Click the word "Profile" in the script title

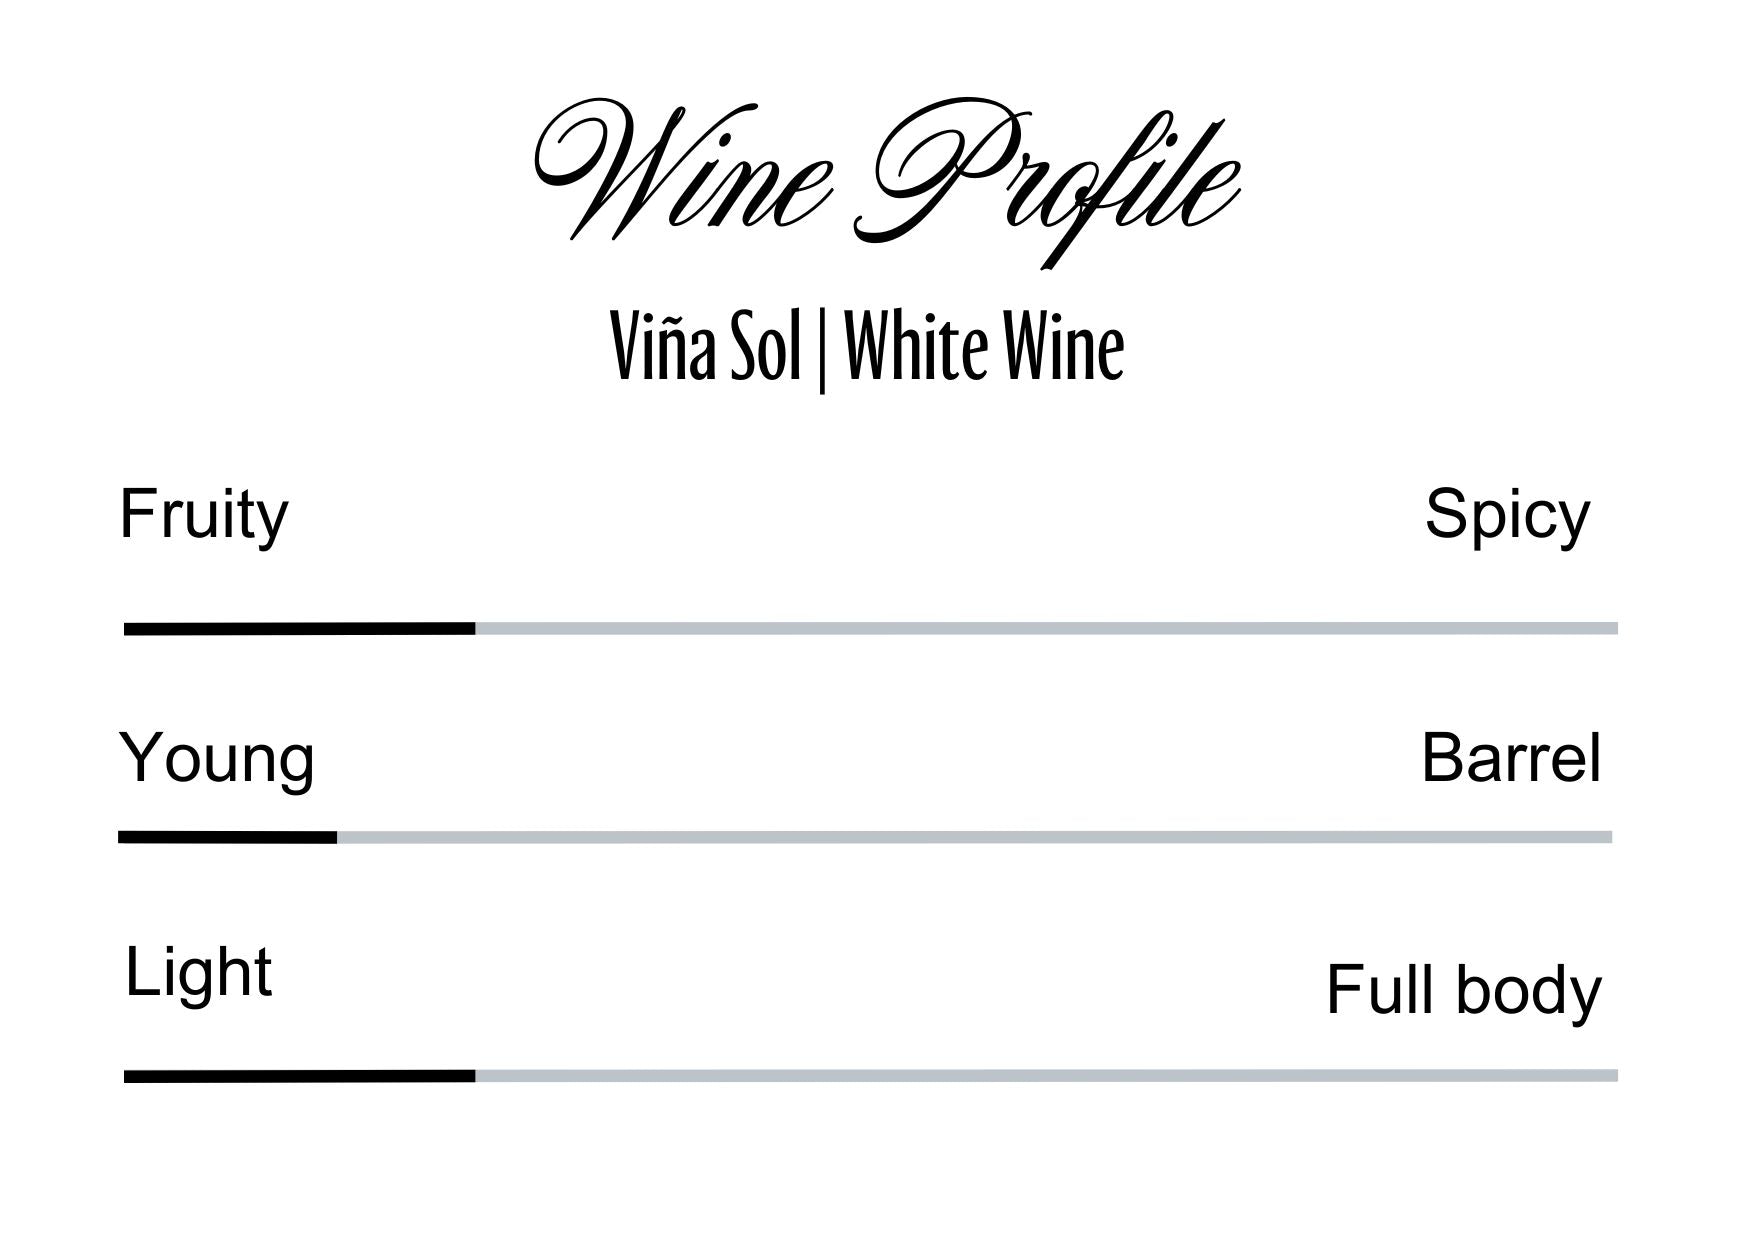(x=1050, y=180)
